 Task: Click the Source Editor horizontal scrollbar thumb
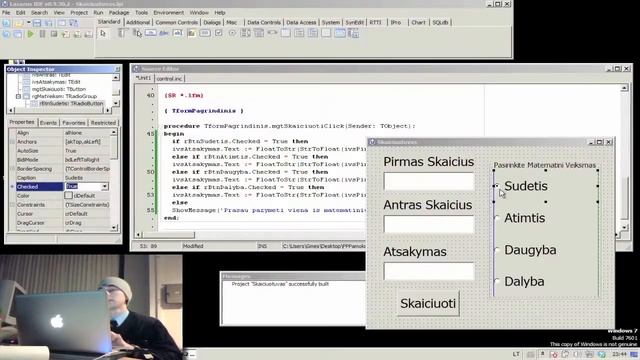pyautogui.click(x=168, y=235)
